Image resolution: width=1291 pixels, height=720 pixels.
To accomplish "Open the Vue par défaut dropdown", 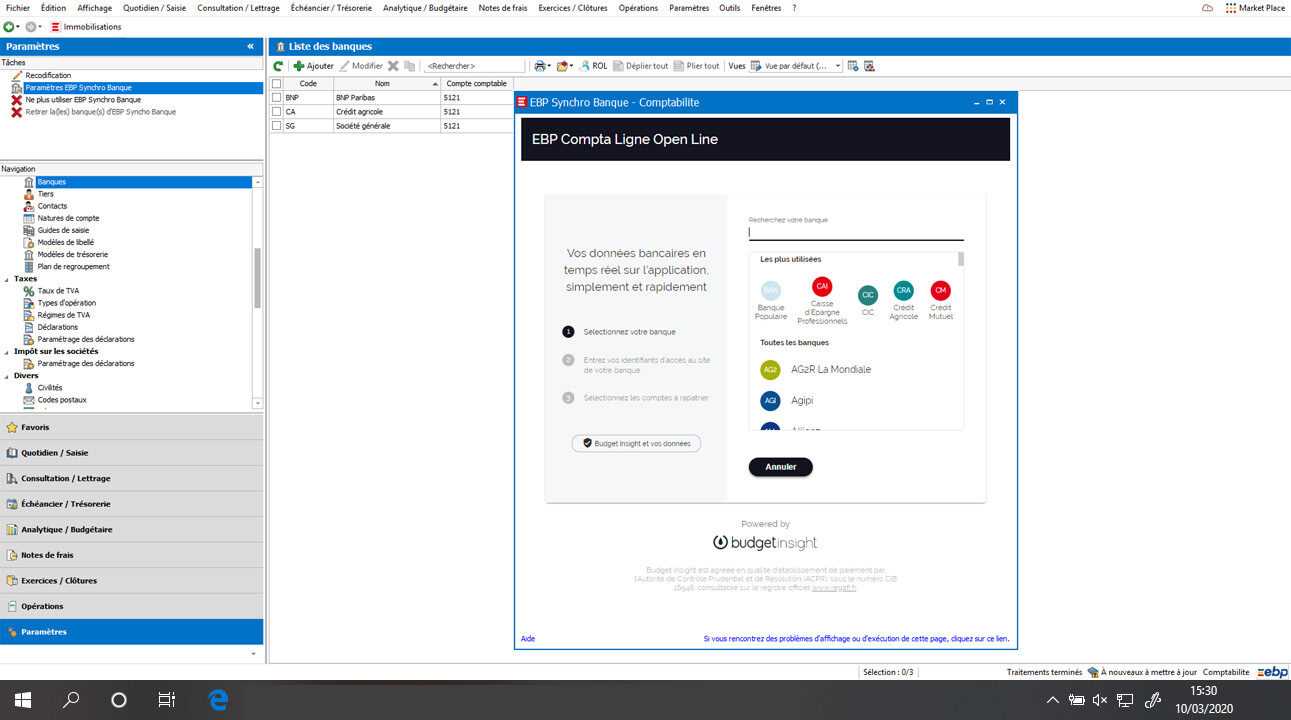I will tap(838, 66).
